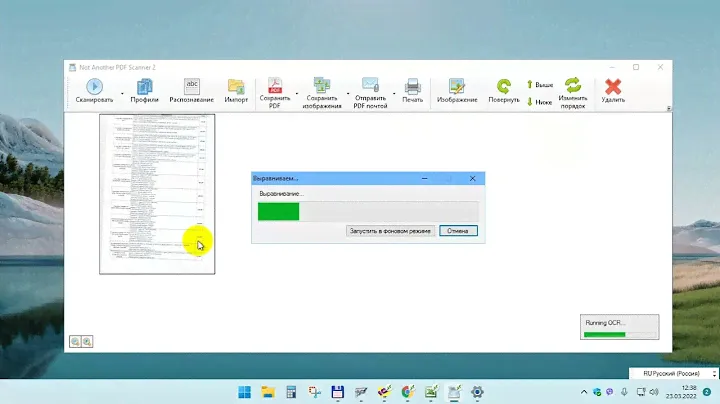The image size is (720, 404).
Task: Click the Сохранить изображения icon
Action: (322, 86)
